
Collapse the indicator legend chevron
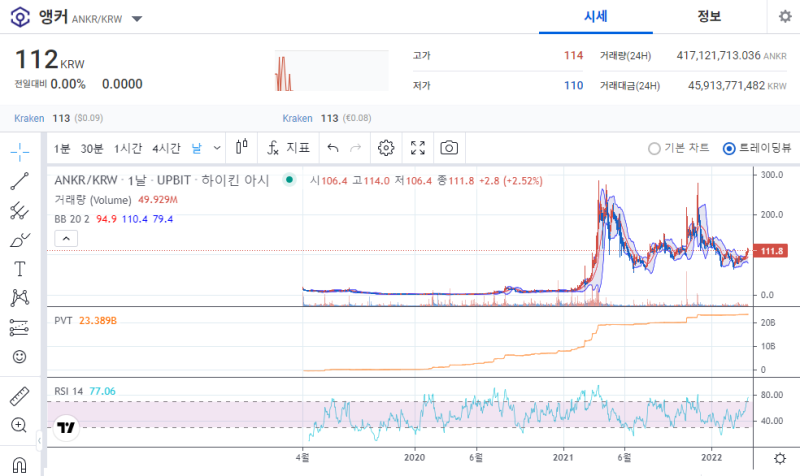pos(66,238)
